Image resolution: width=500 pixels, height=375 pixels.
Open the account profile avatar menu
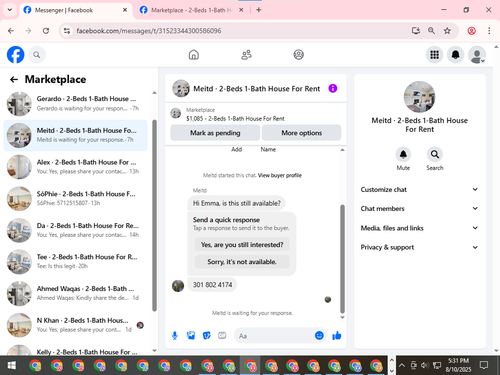pyautogui.click(x=477, y=55)
